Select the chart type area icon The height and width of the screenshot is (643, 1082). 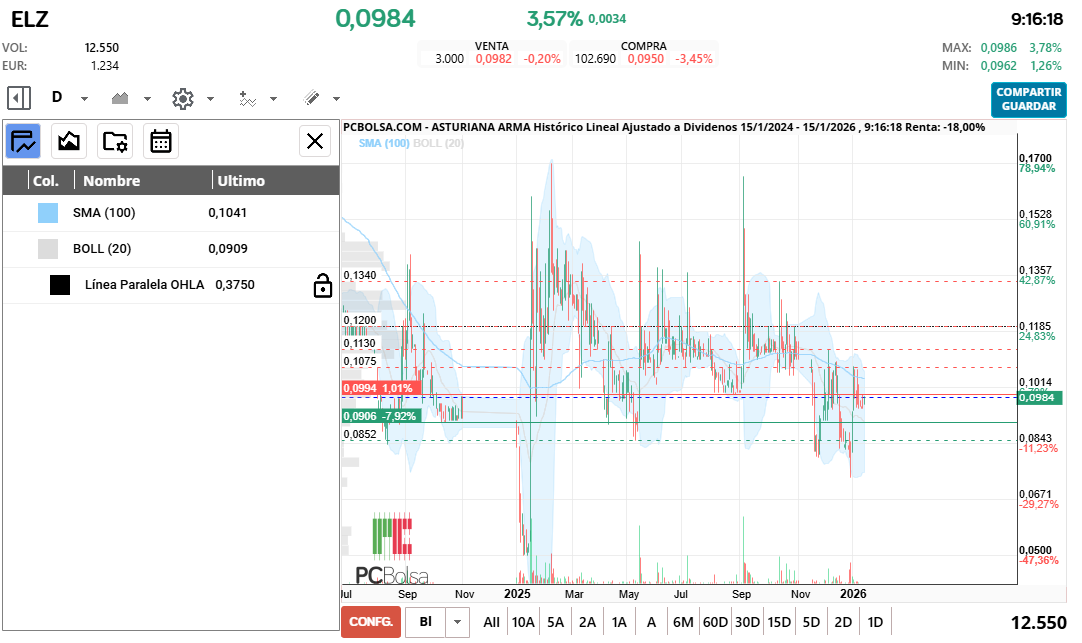(120, 98)
